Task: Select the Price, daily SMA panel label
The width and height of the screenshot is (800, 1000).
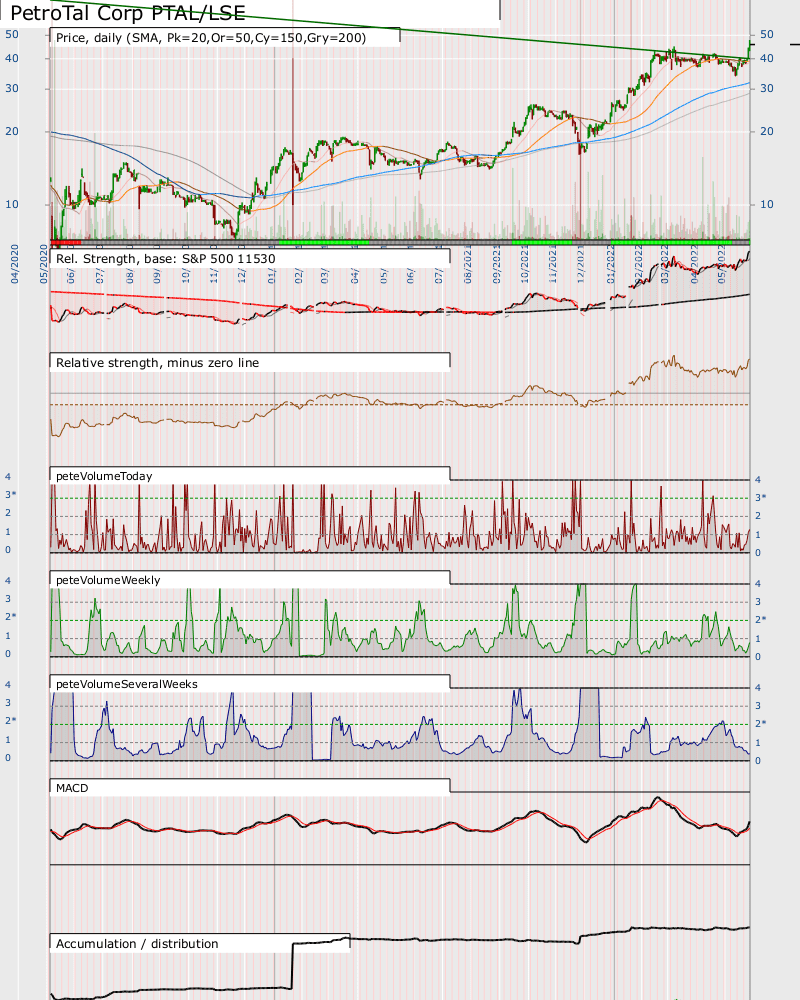Action: (x=211, y=38)
